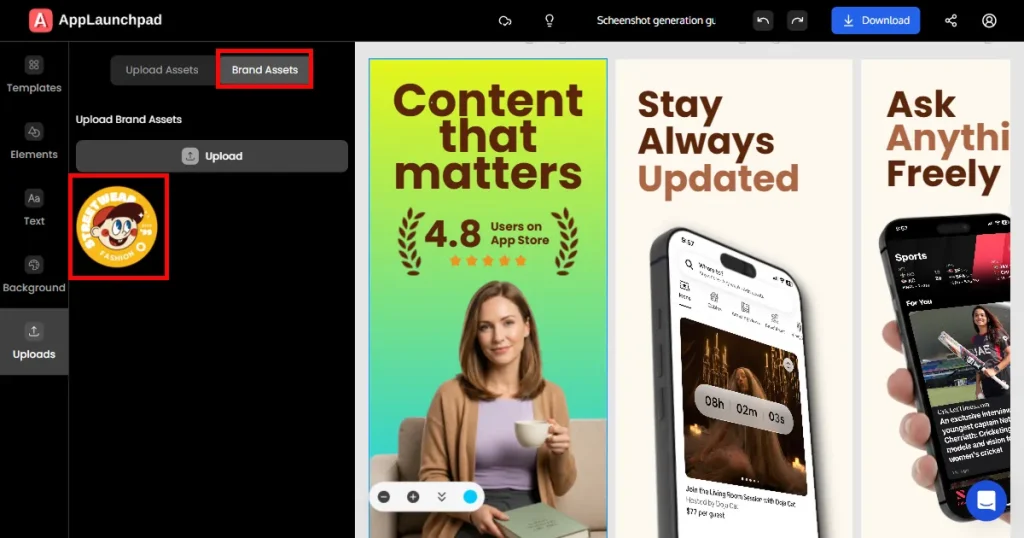
Task: Click the lightbulb tips icon
Action: [549, 21]
